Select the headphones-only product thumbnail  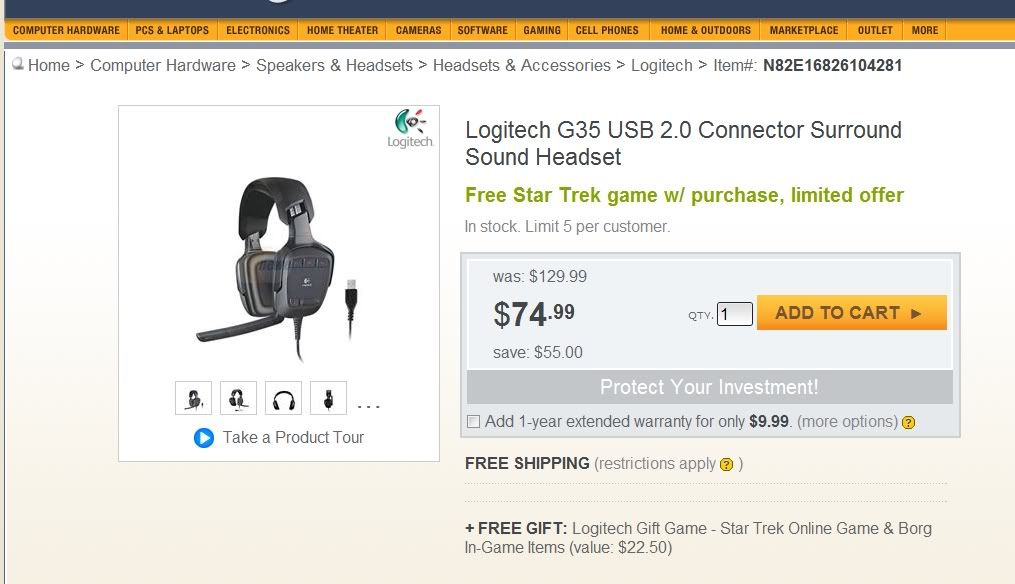pos(283,397)
